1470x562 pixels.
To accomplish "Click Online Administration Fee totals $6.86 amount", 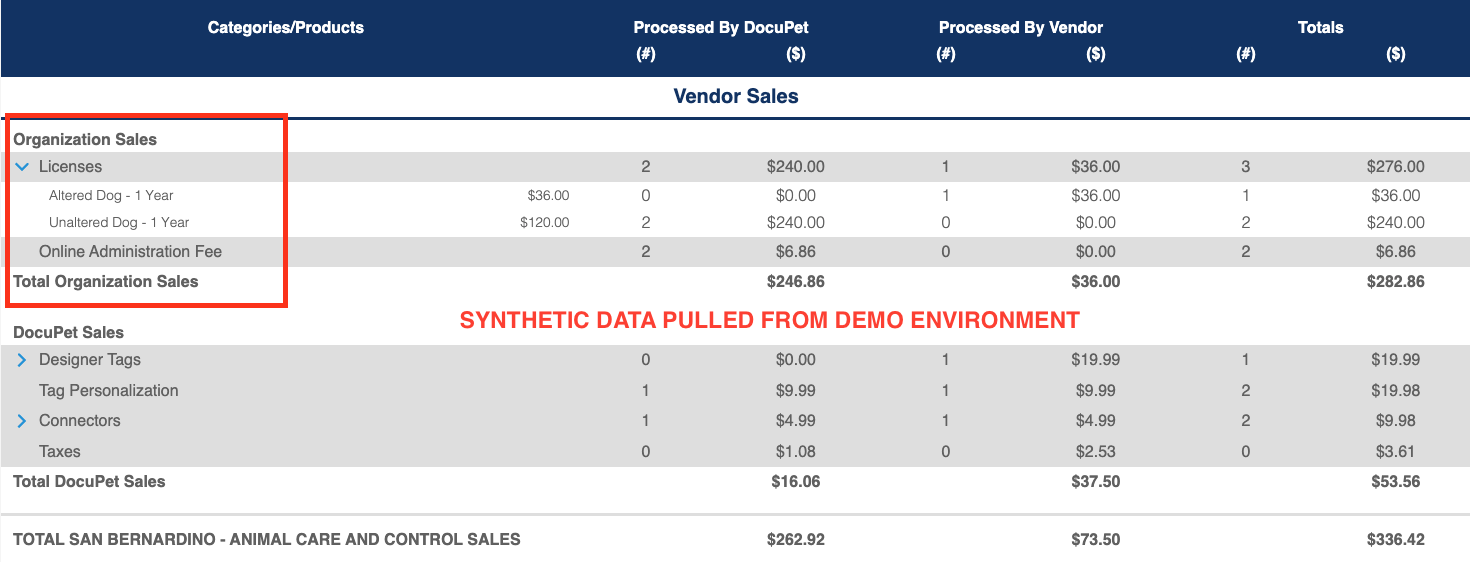I will (1396, 252).
